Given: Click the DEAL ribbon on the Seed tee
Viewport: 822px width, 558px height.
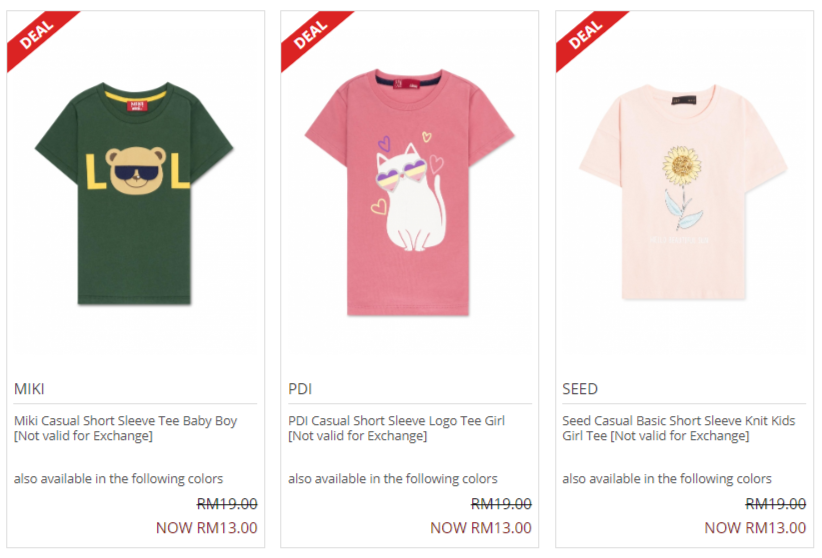Looking at the screenshot, I should tap(585, 36).
